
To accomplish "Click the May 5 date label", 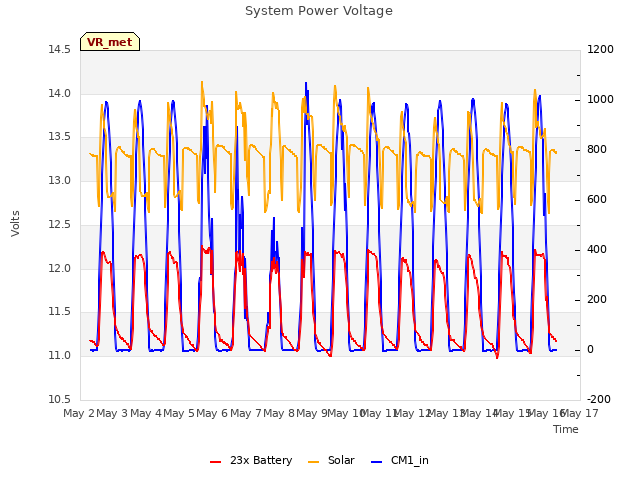I will [179, 413].
